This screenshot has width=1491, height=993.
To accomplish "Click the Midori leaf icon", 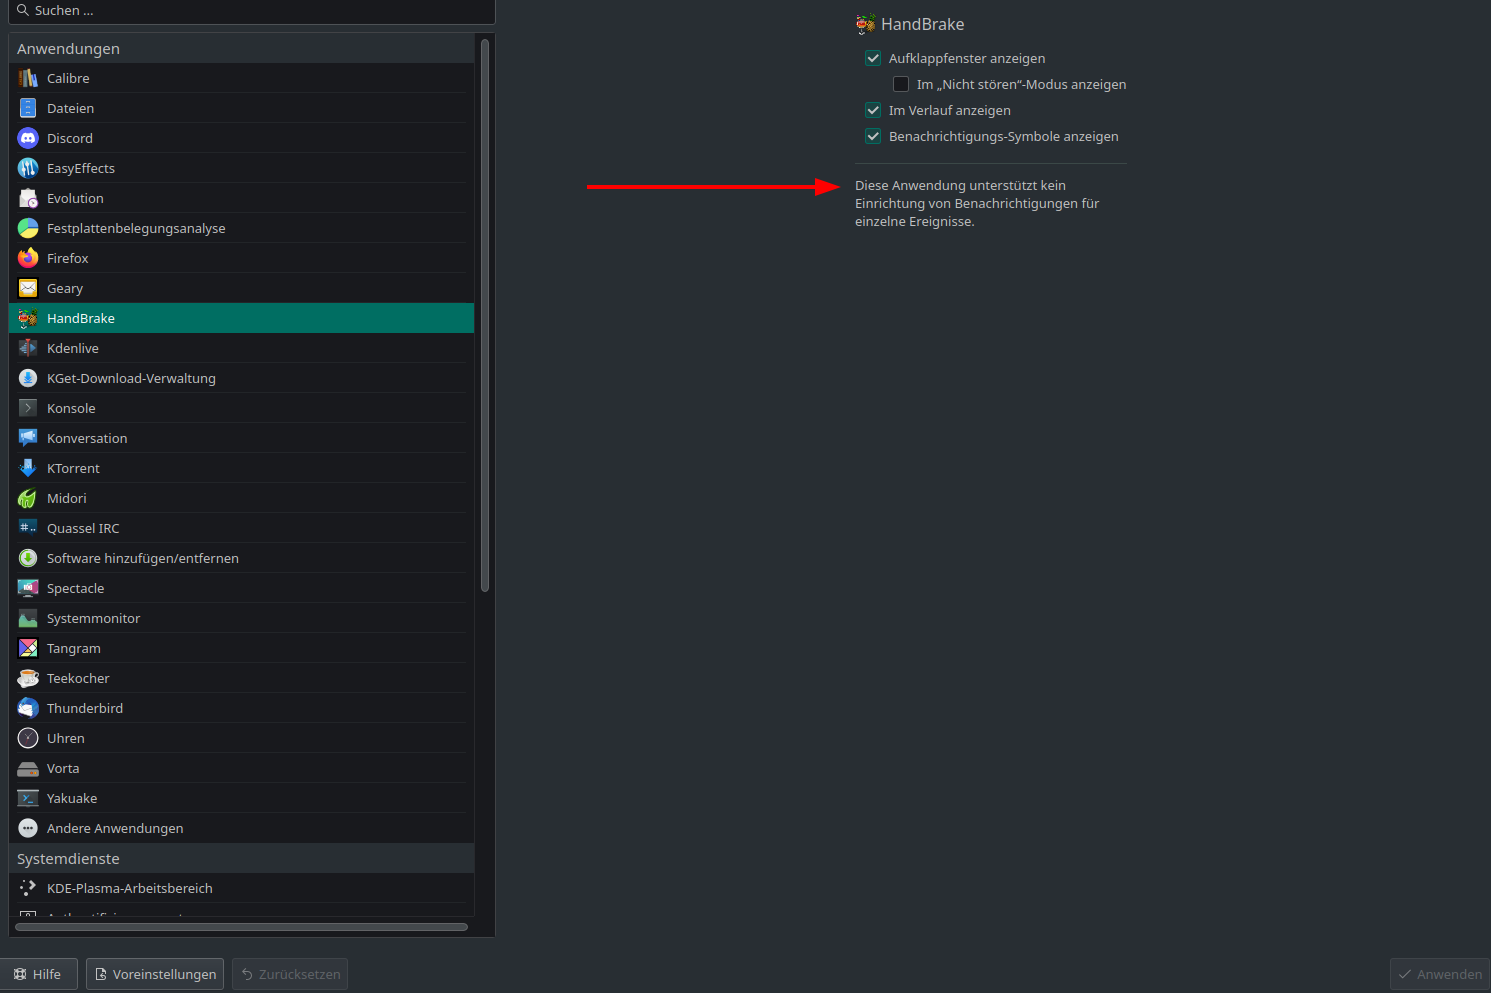I will [28, 498].
